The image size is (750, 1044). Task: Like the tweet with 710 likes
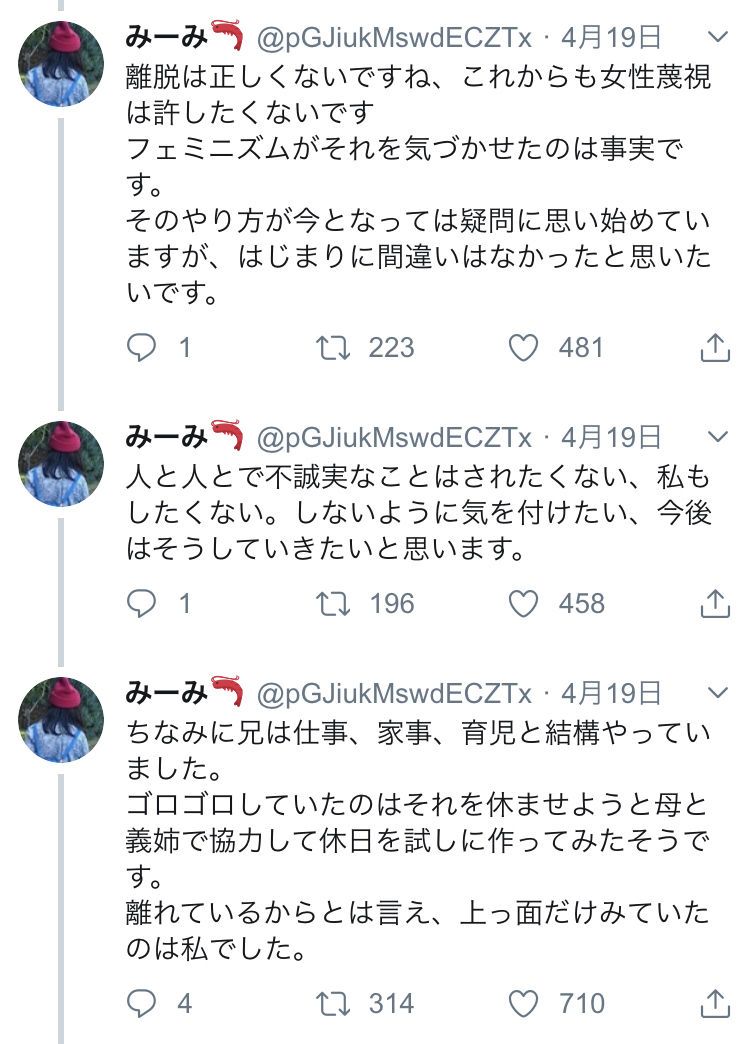pos(524,1002)
